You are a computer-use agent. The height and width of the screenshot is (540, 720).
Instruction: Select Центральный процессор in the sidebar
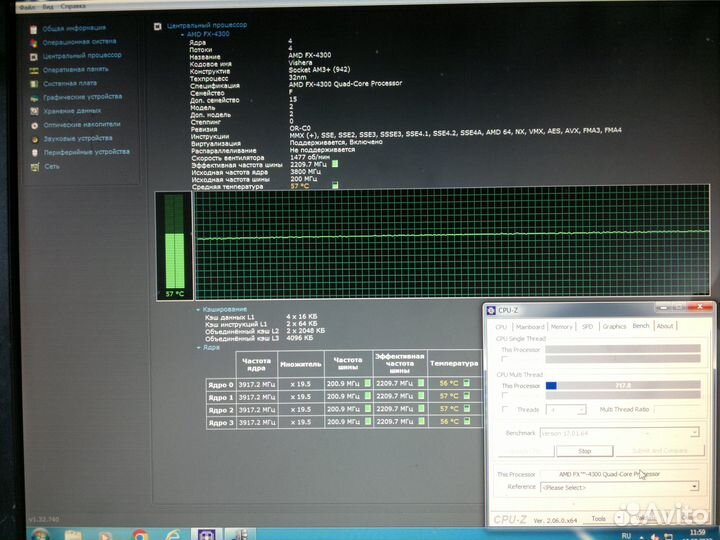(82, 56)
